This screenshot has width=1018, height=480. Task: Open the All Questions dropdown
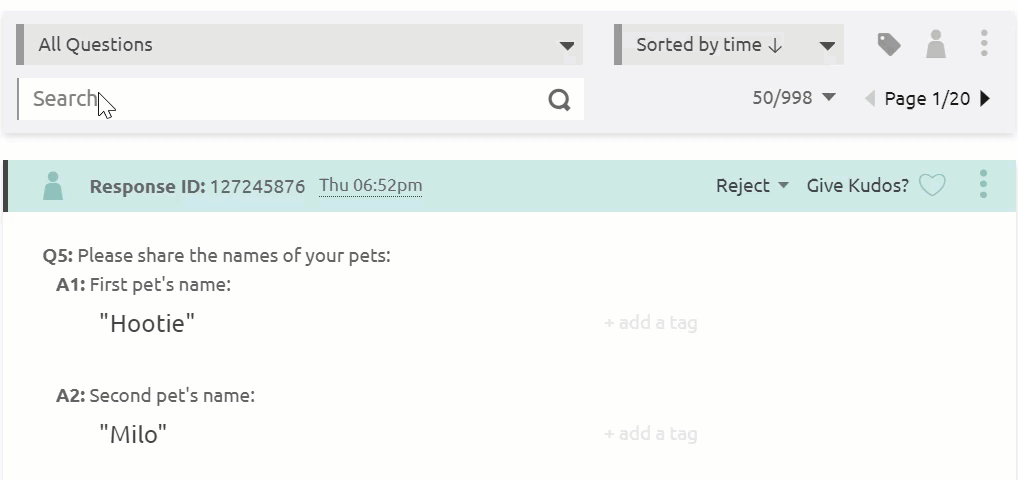coord(299,44)
